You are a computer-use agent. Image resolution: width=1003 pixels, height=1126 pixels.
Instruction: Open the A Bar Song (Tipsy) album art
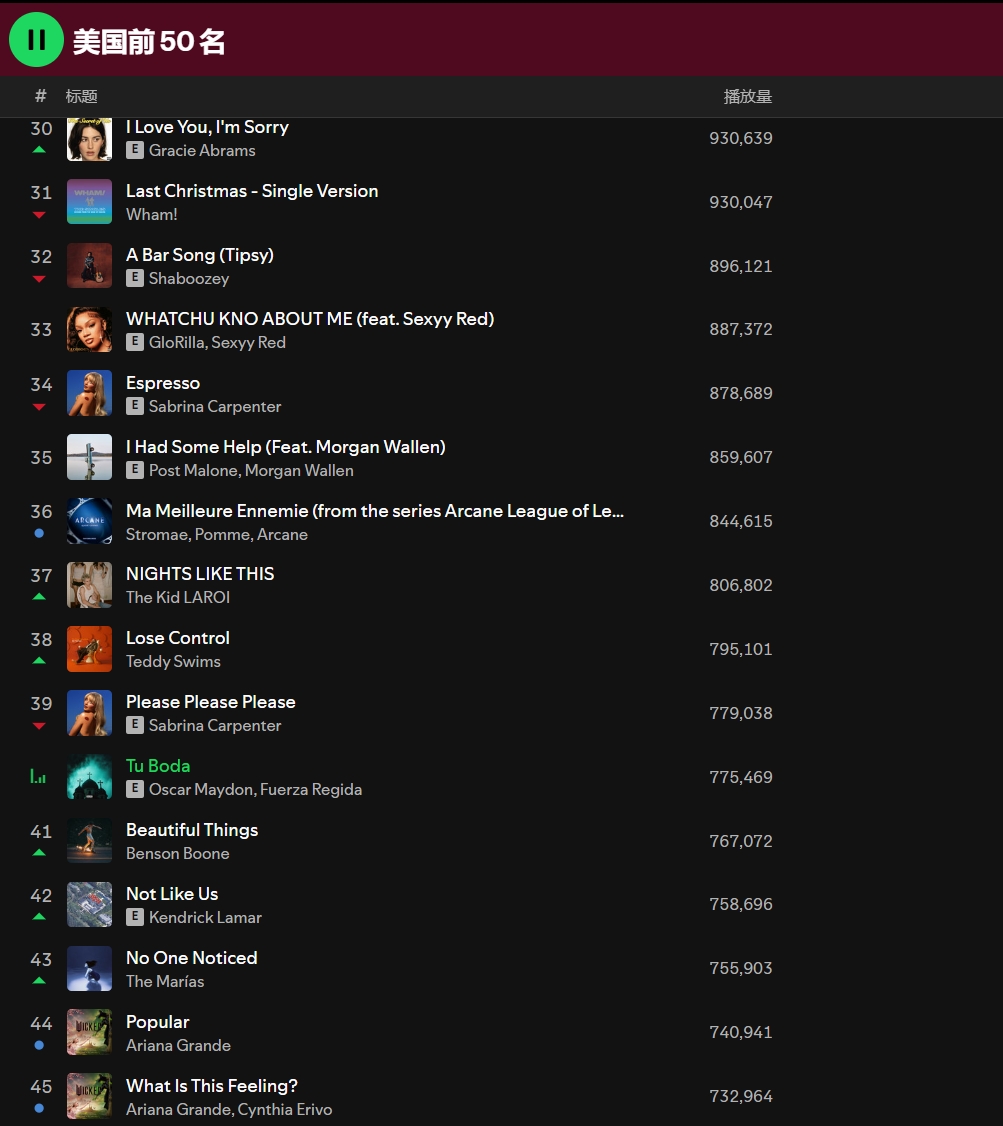[x=90, y=266]
